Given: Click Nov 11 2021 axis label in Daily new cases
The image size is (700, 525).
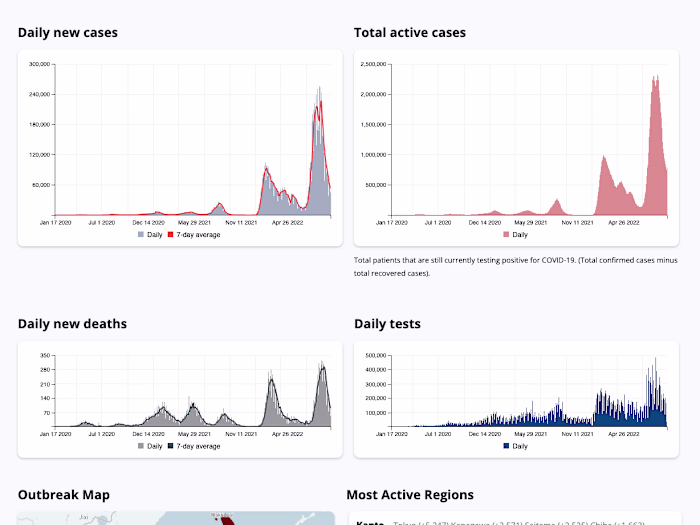Looking at the screenshot, I should tap(241, 222).
